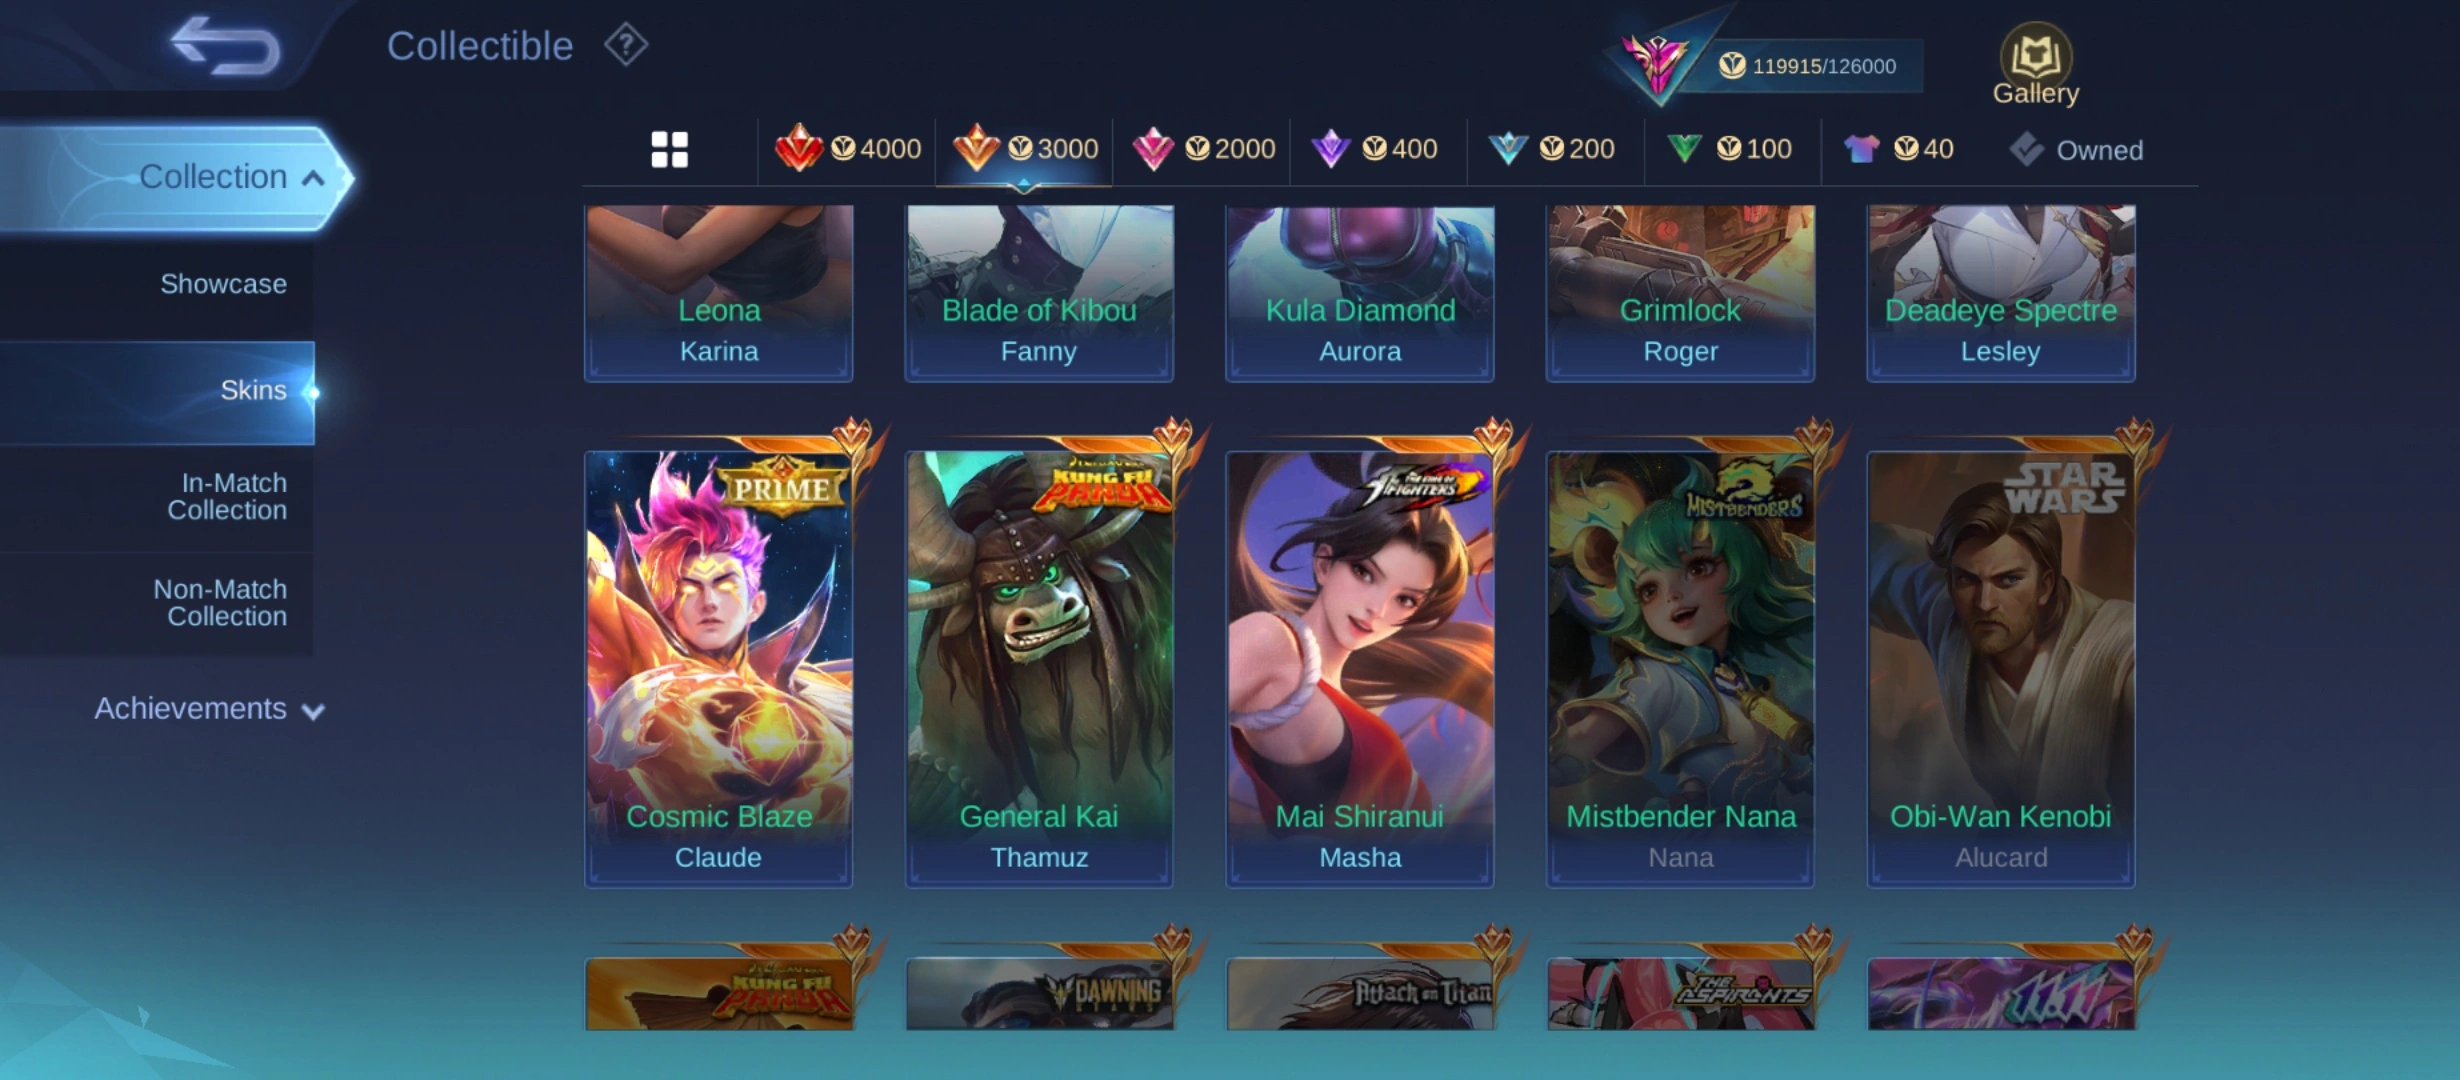The width and height of the screenshot is (2460, 1080).
Task: Select the 200-point skin tab
Action: point(1552,149)
